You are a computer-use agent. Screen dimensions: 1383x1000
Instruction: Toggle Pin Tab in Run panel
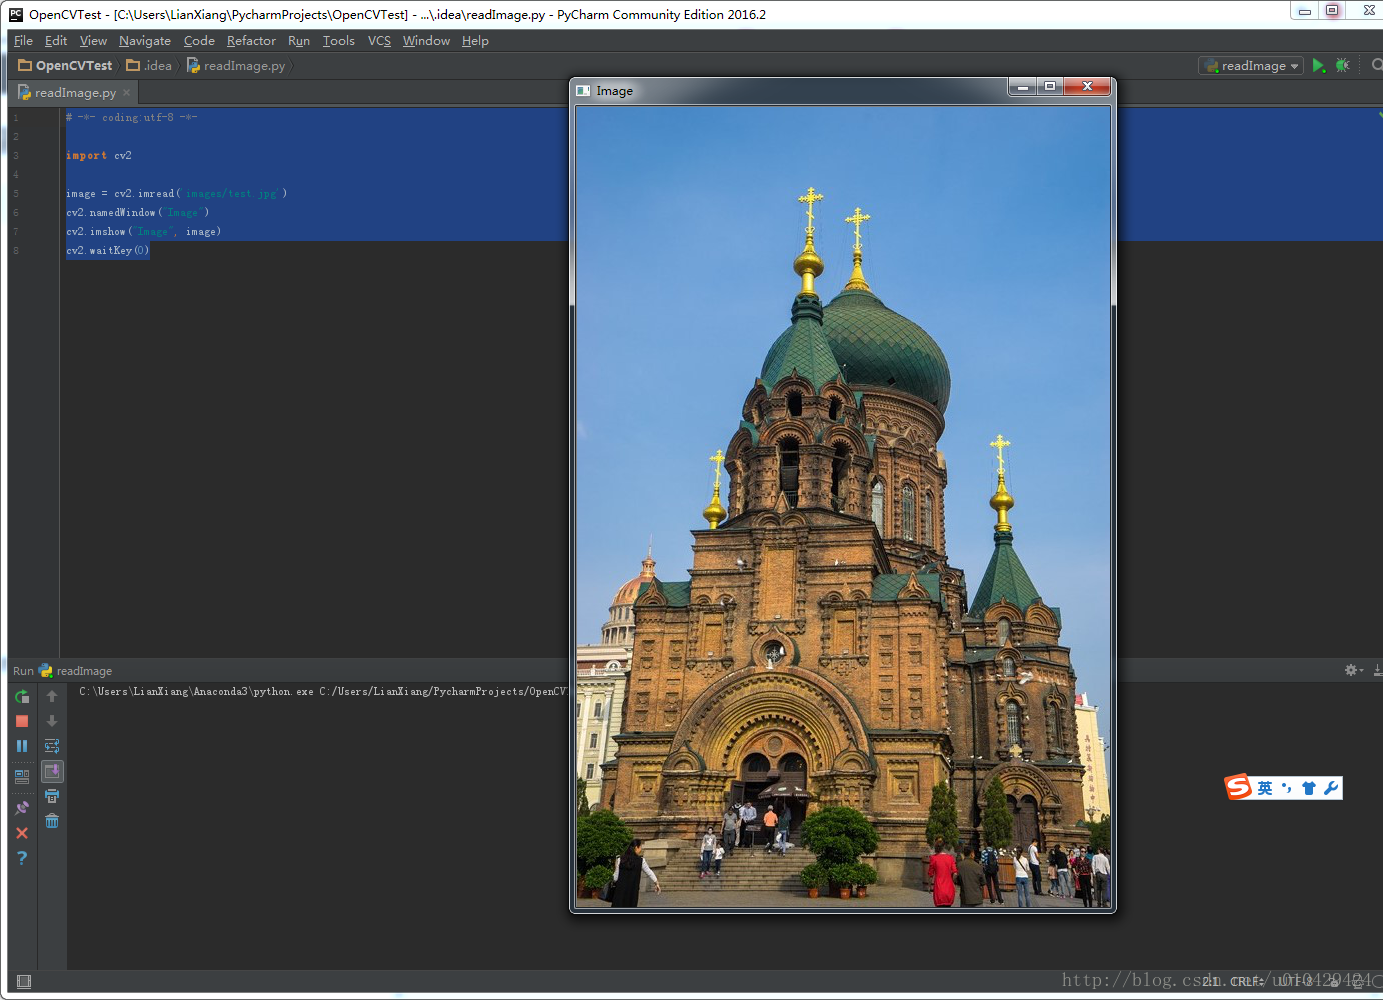[22, 808]
